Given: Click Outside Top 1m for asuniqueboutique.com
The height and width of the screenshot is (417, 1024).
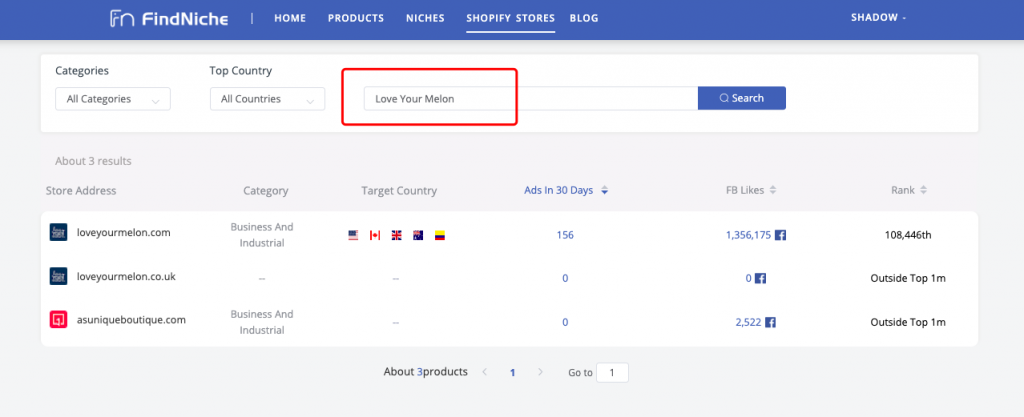Looking at the screenshot, I should pyautogui.click(x=908, y=322).
